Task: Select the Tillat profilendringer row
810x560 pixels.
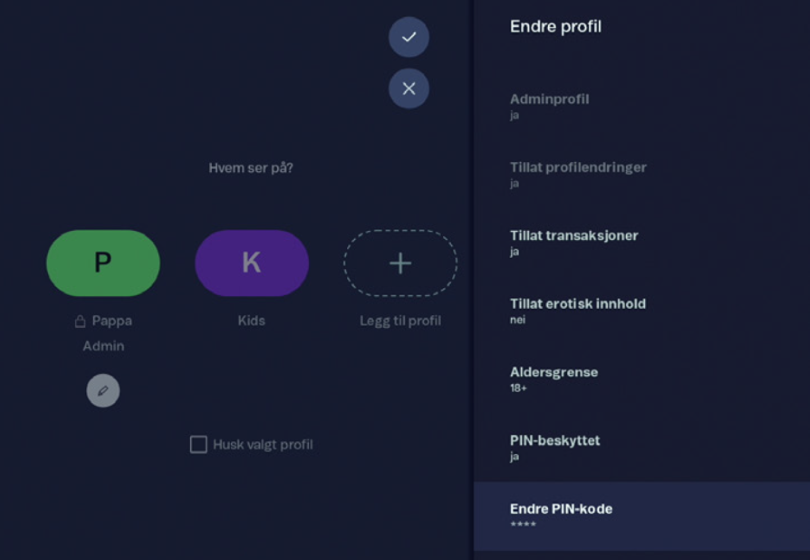Action: pyautogui.click(x=642, y=175)
